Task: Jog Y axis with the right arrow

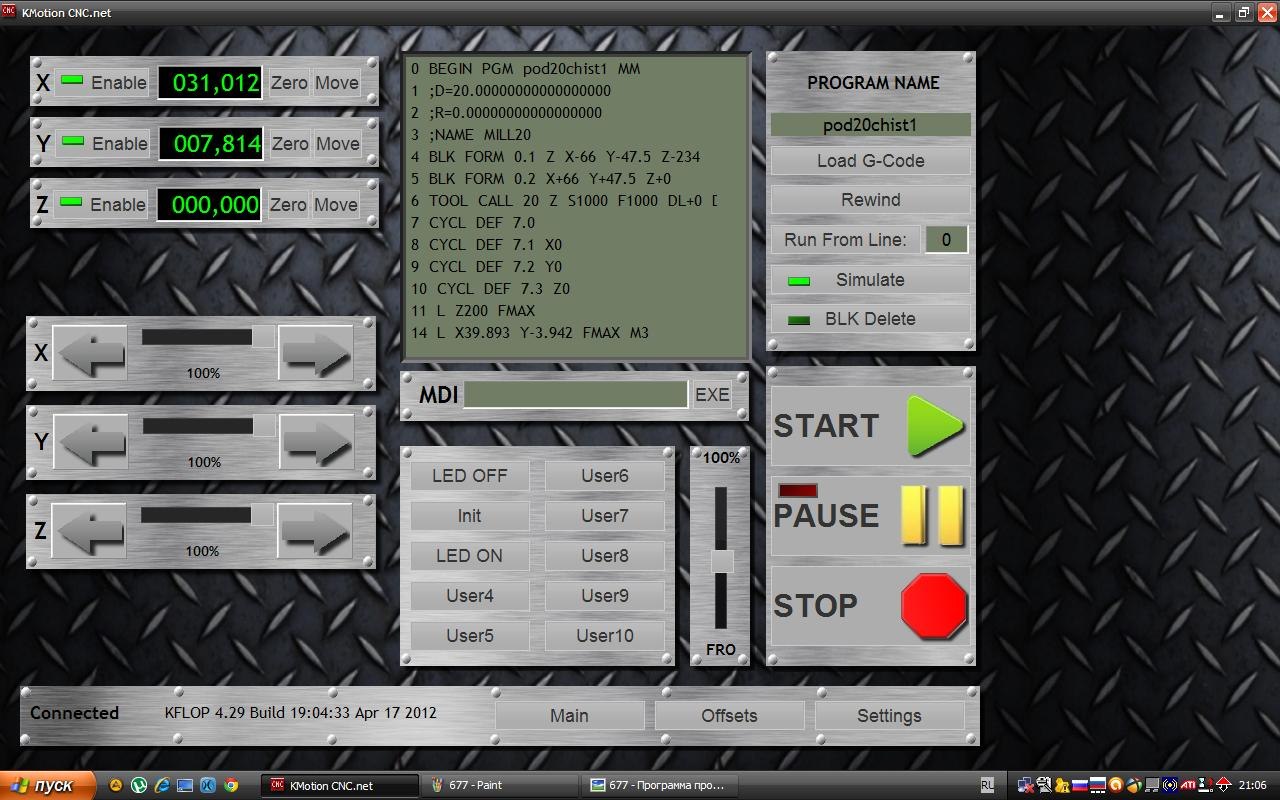Action: pyautogui.click(x=317, y=441)
